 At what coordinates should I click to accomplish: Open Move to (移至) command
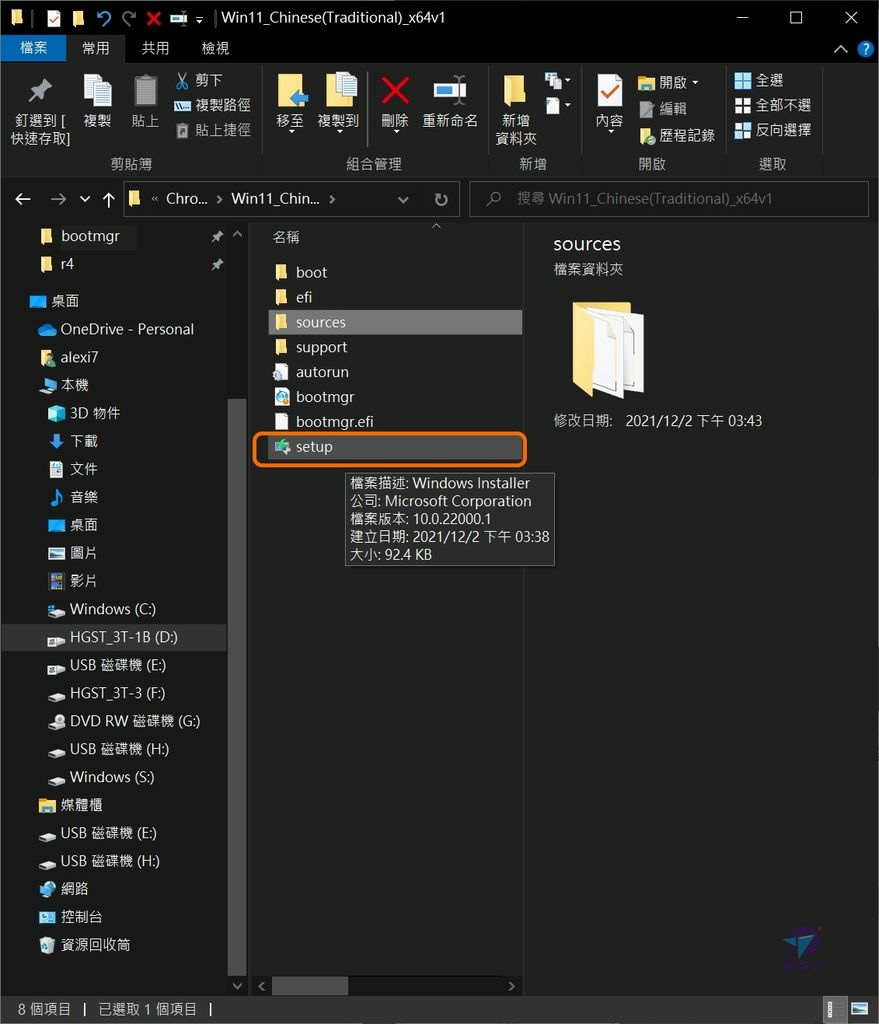point(290,103)
